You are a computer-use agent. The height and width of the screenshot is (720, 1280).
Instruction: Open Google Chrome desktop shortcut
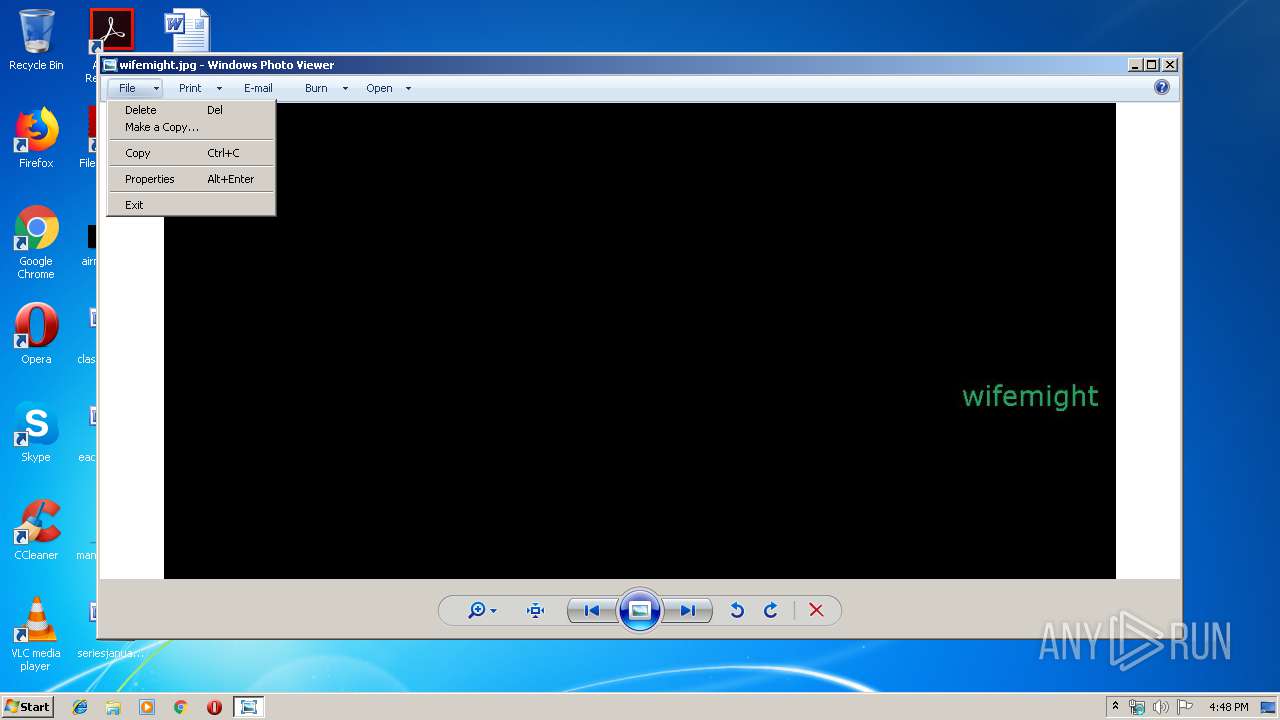[36, 242]
